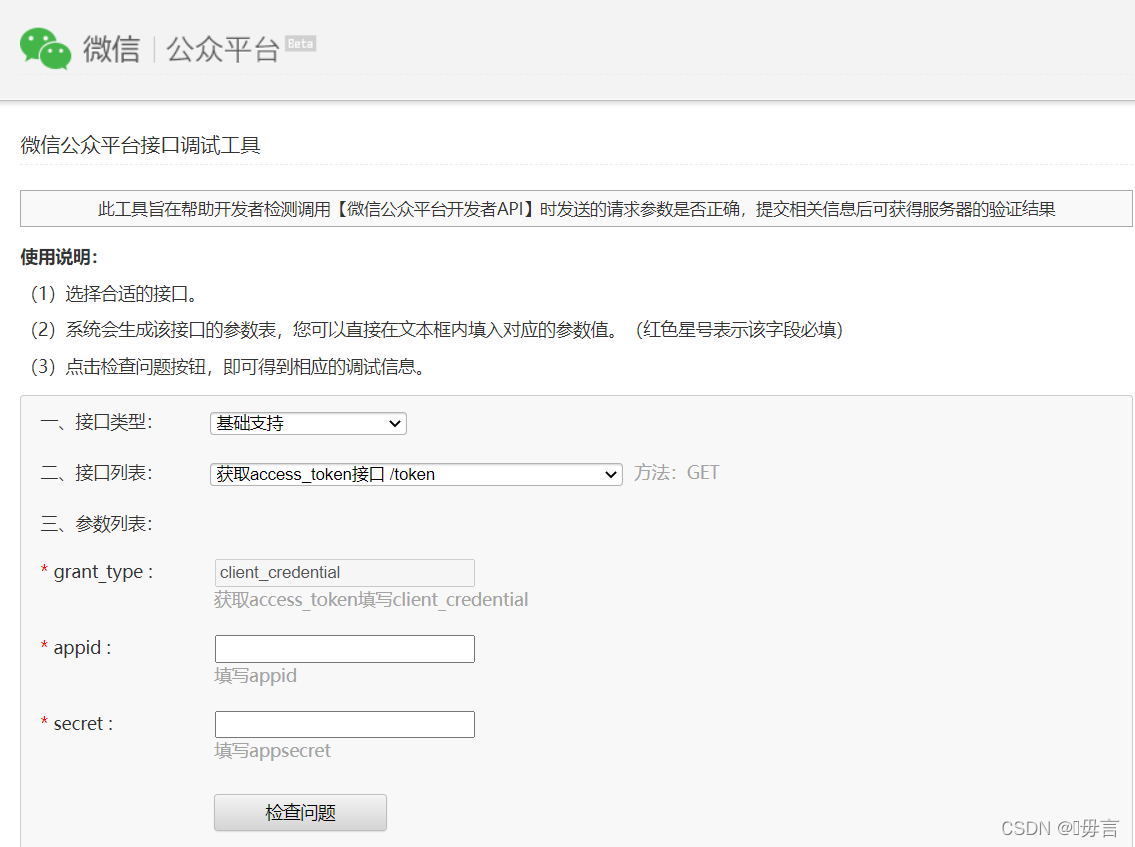This screenshot has height=847, width=1135.
Task: Click the instruction line (3) 点击检查问题按钮
Action: click(227, 367)
